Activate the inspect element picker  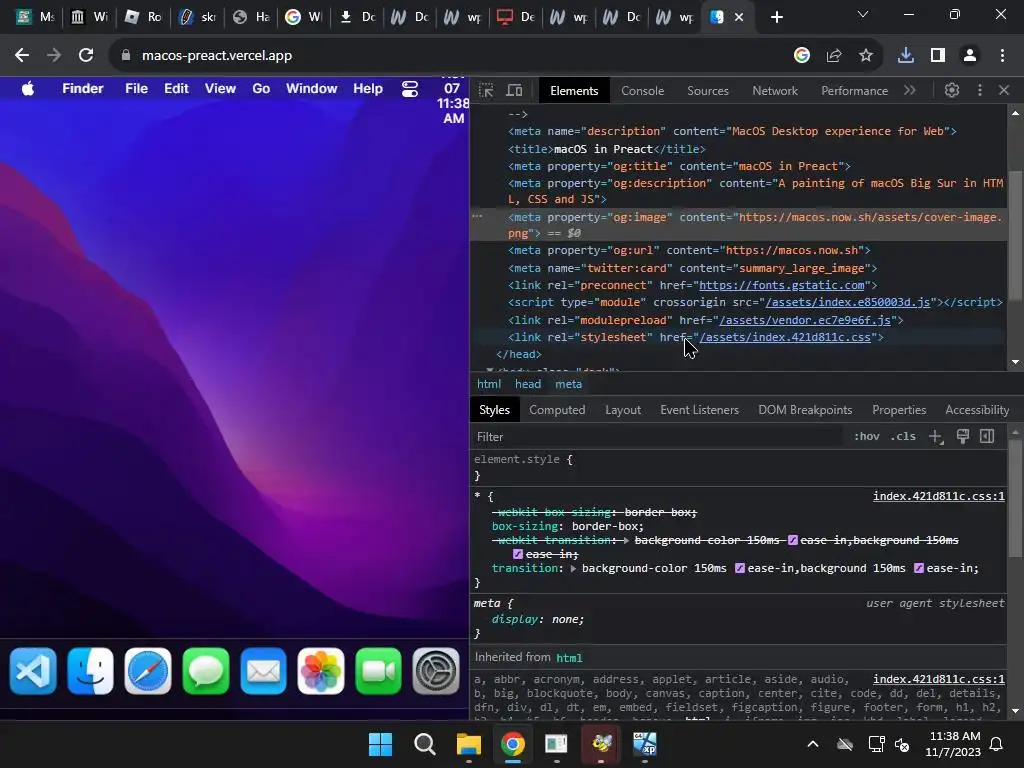pos(486,90)
